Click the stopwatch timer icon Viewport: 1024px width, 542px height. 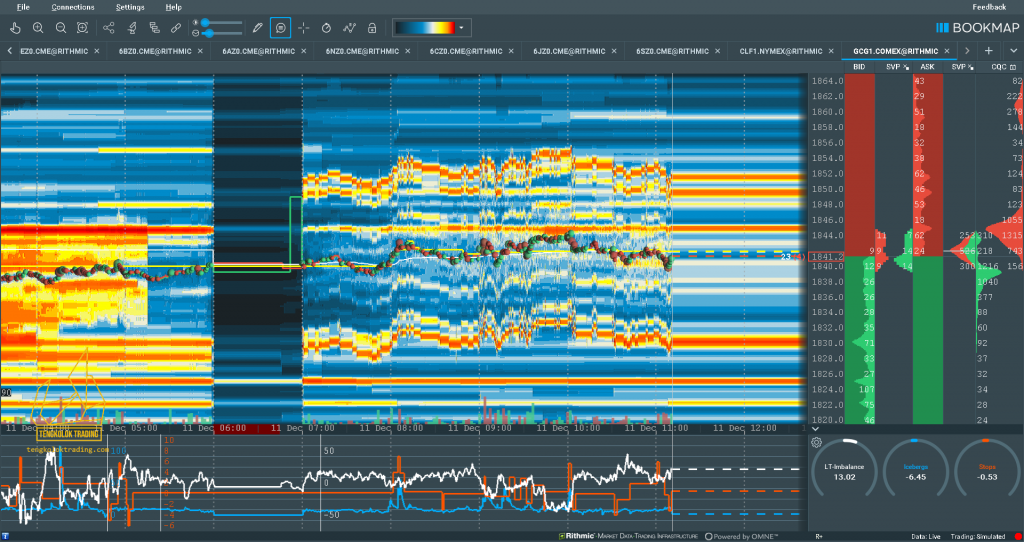[x=327, y=28]
